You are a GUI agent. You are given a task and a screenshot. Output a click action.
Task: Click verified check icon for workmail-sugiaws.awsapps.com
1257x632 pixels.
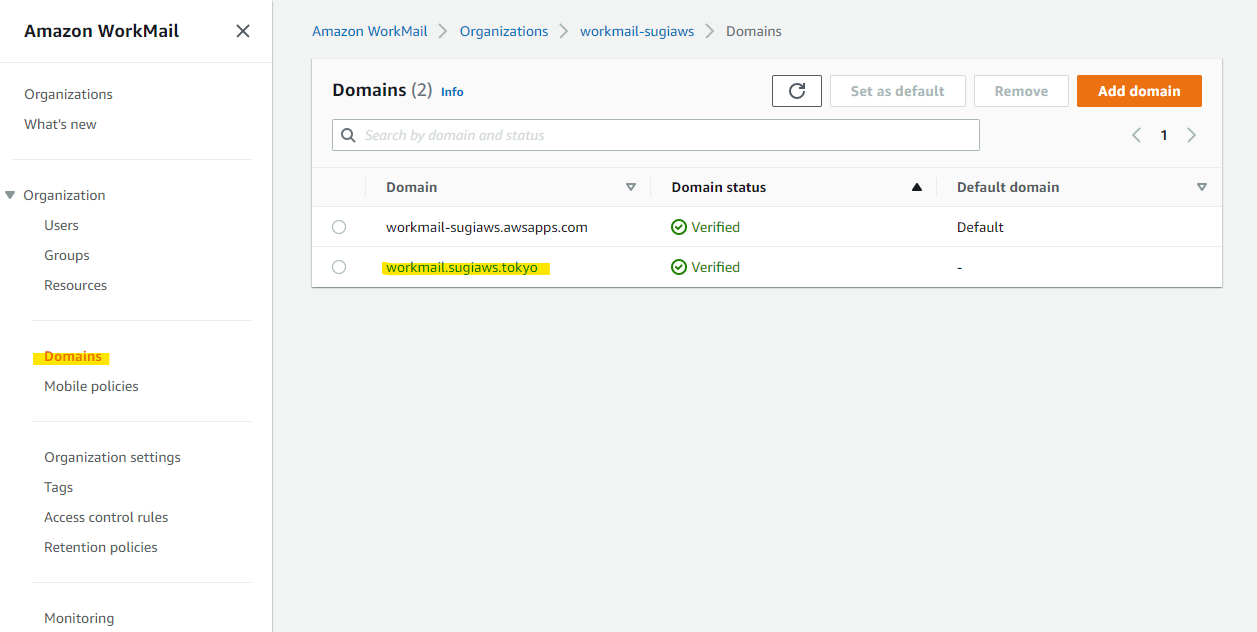coord(679,227)
